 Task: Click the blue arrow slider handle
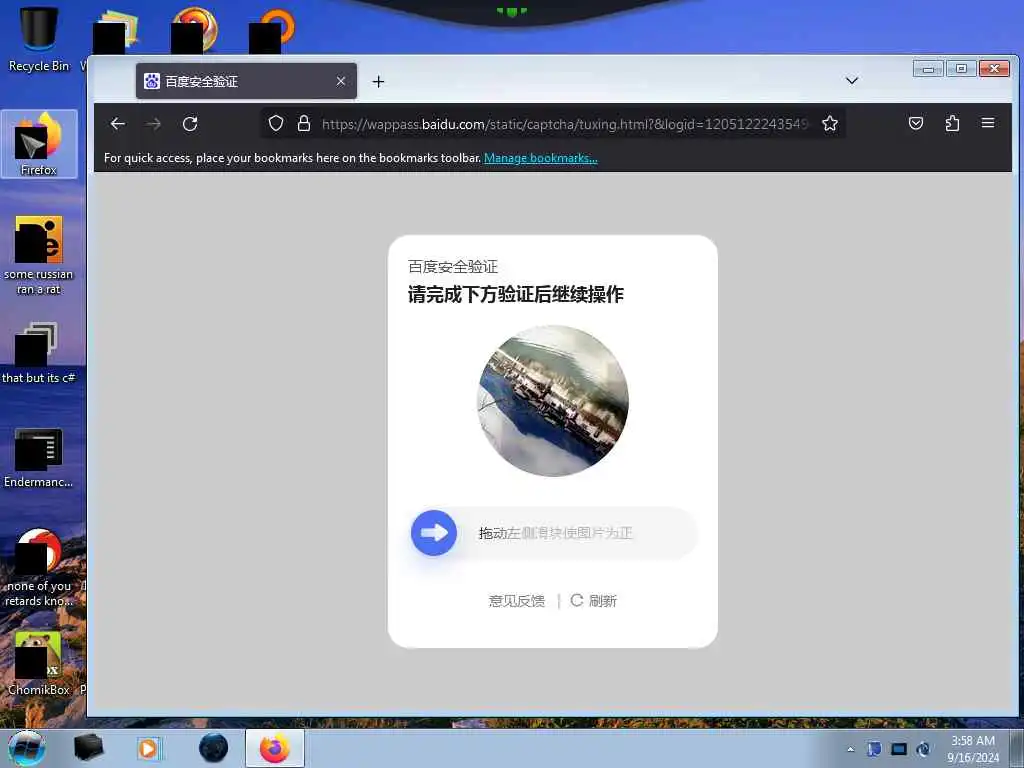point(434,533)
